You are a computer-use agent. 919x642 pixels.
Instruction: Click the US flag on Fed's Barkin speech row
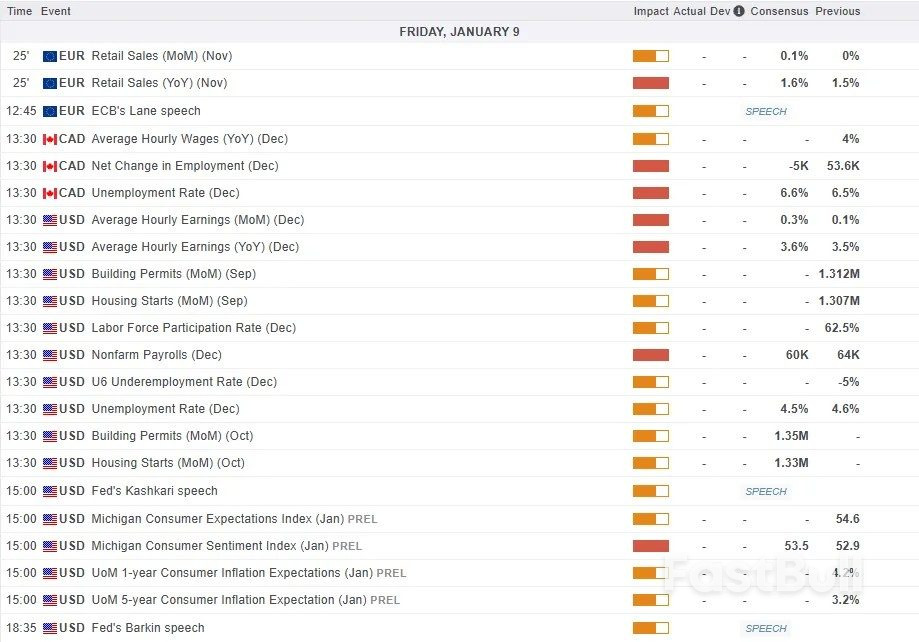(x=49, y=628)
